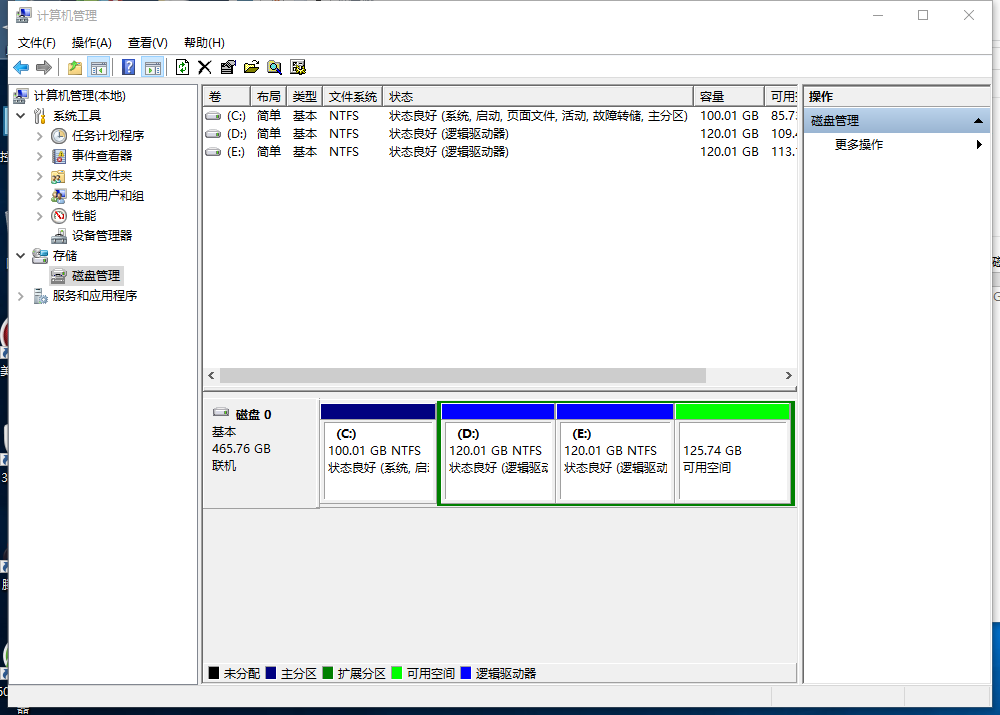Expand the 服务和应用程序 tree node
Screen dimensions: 1000x715
point(21,296)
